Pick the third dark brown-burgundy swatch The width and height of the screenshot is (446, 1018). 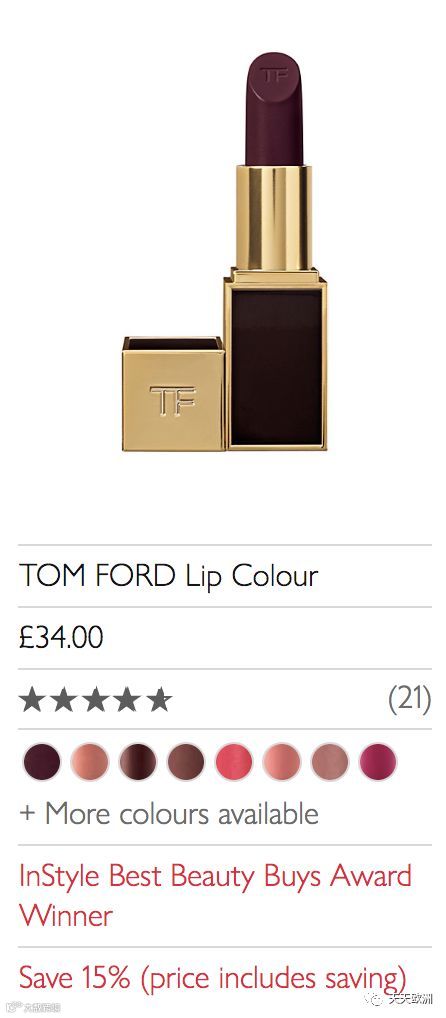tap(138, 762)
